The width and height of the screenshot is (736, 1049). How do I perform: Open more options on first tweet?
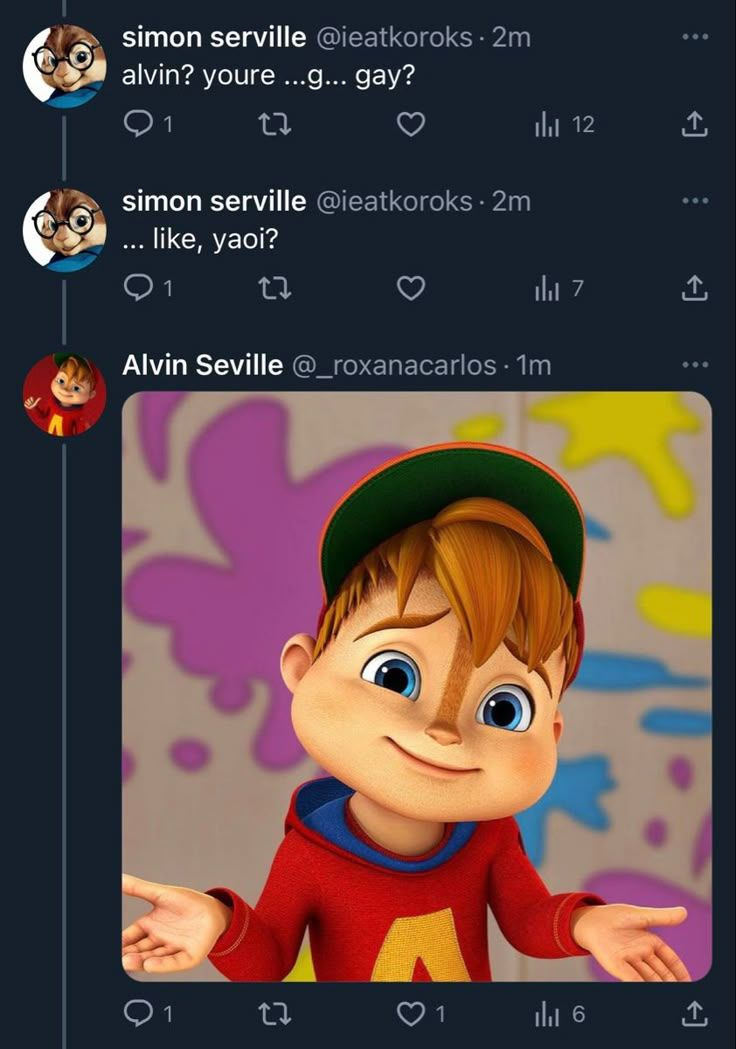click(694, 37)
